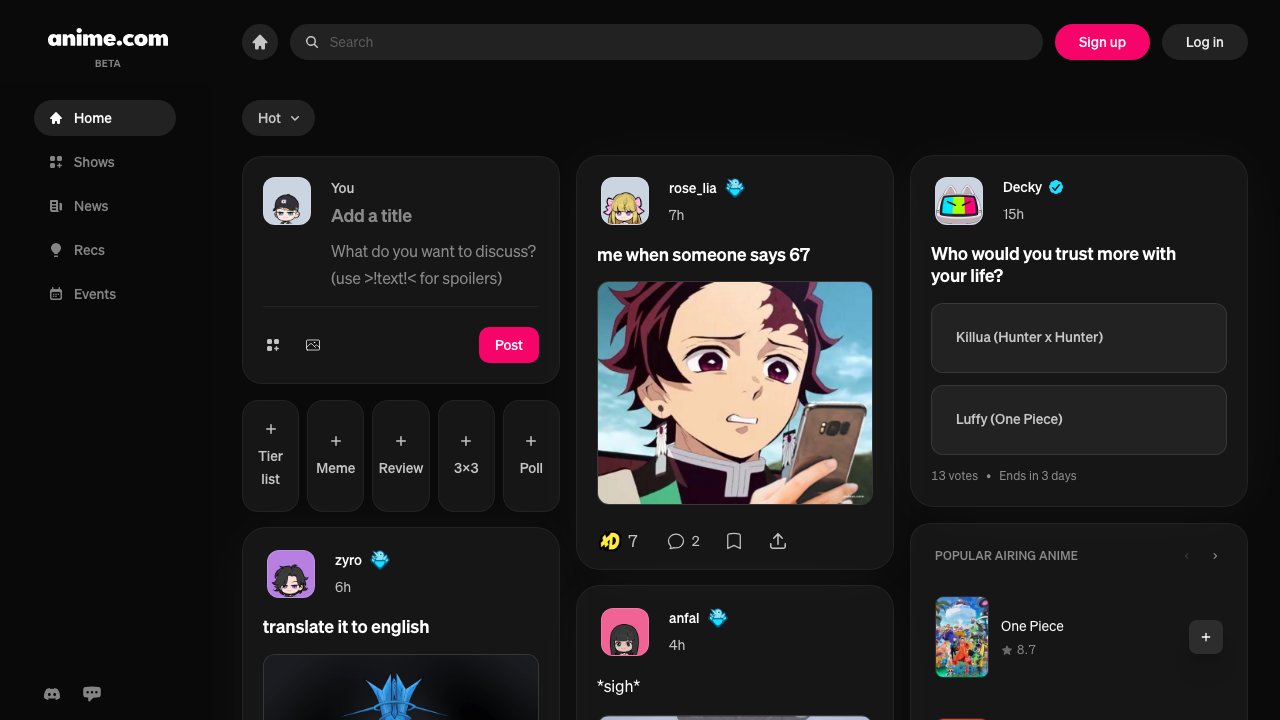Click the Log in button
Screen dimensions: 1280x720
pyautogui.click(x=1205, y=42)
